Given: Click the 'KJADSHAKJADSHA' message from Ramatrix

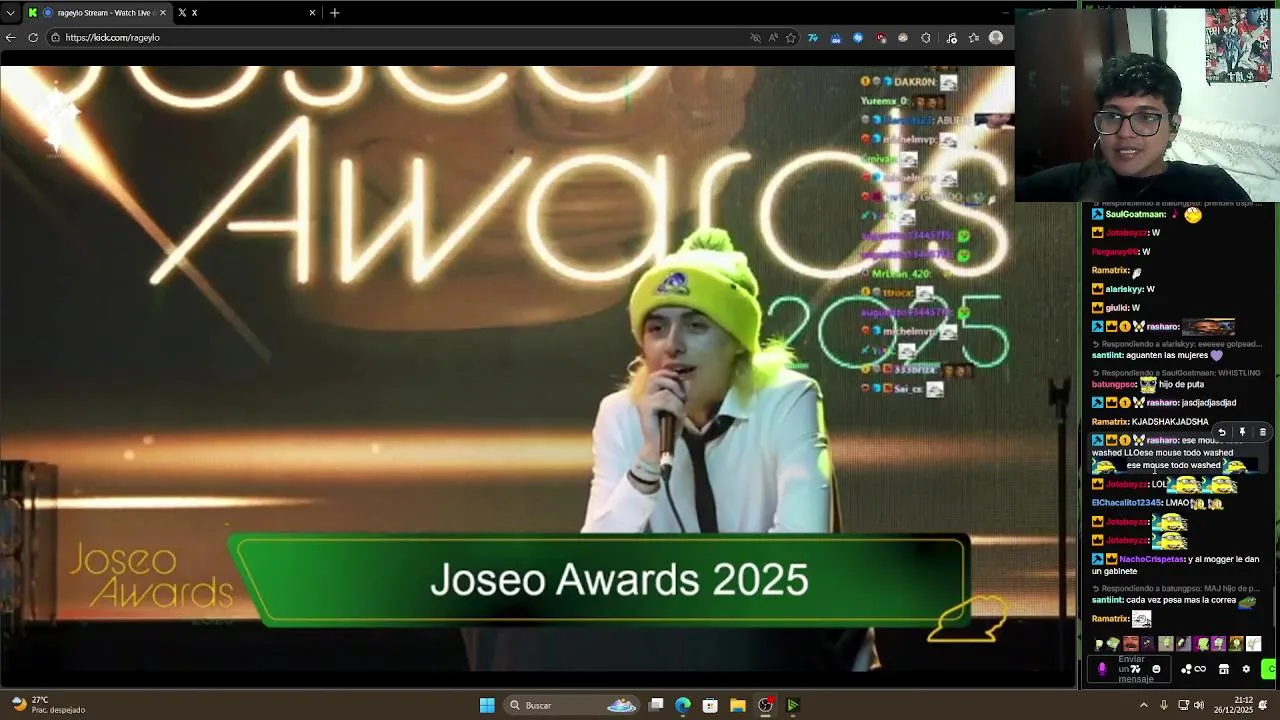Looking at the screenshot, I should [x=1171, y=422].
